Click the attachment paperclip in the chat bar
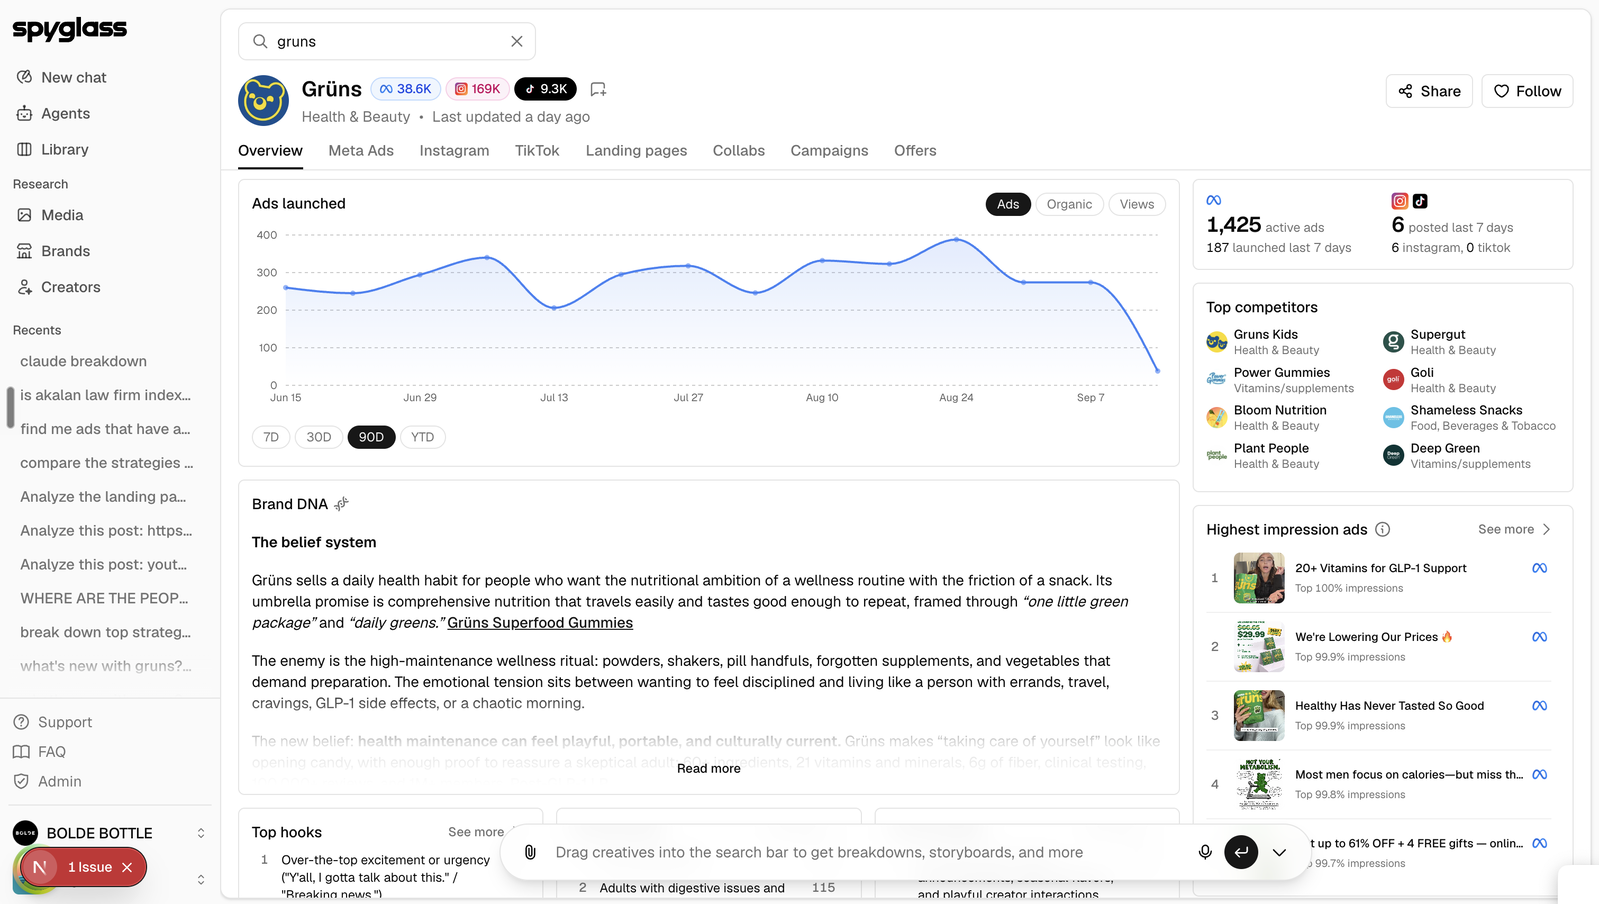Screen dimensions: 1599x904 point(531,852)
